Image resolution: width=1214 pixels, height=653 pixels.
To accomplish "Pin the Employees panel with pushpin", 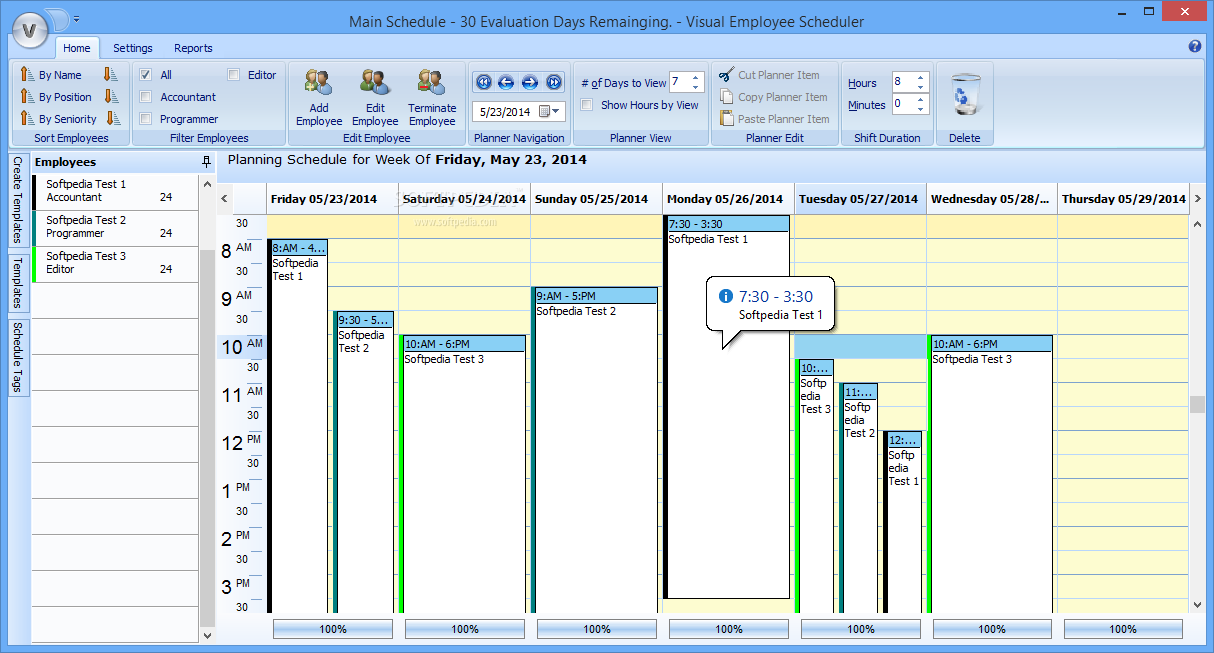I will pyautogui.click(x=206, y=161).
